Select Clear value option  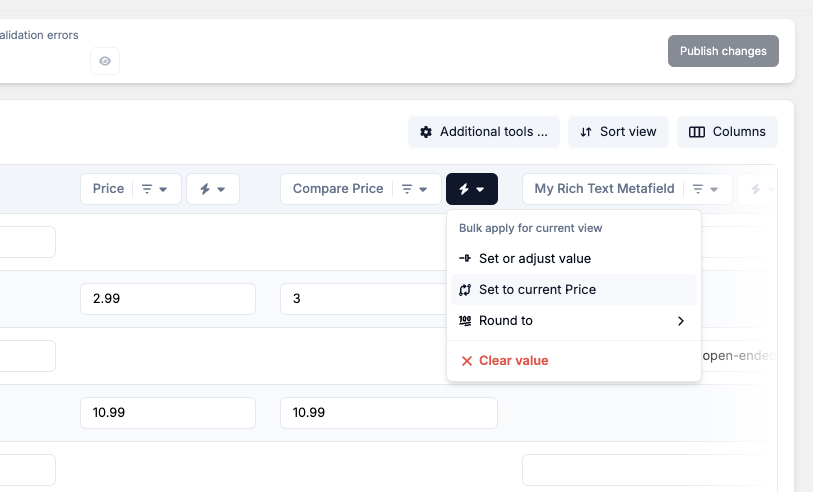point(513,361)
